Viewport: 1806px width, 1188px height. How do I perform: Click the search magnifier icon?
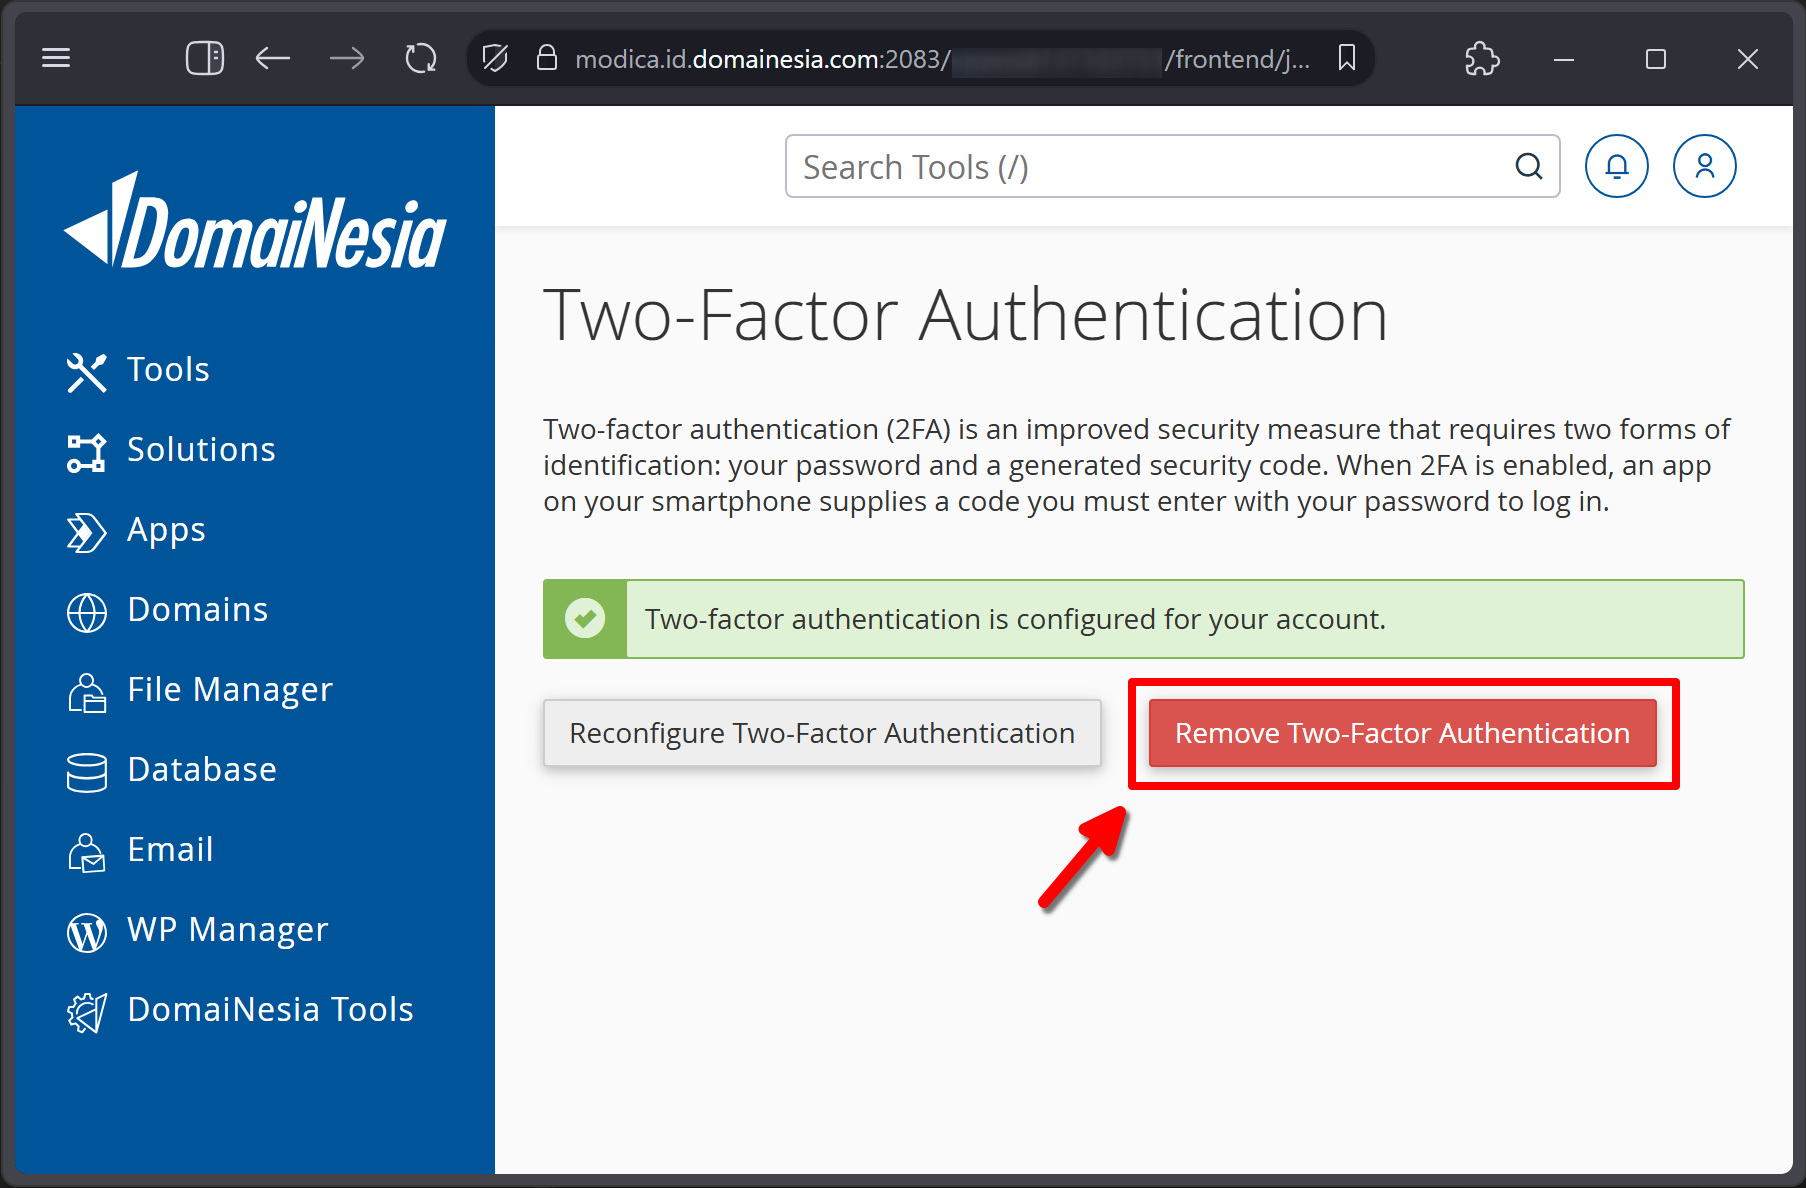[x=1528, y=166]
